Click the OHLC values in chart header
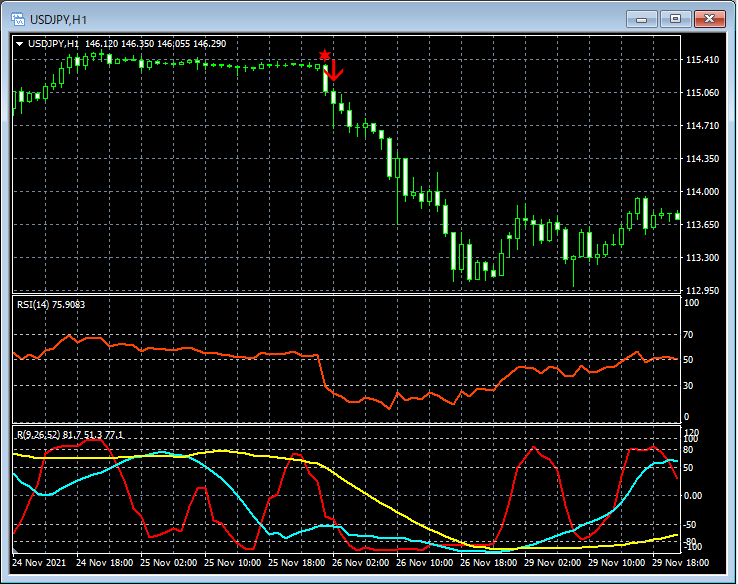Image resolution: width=738 pixels, height=584 pixels. tap(155, 44)
